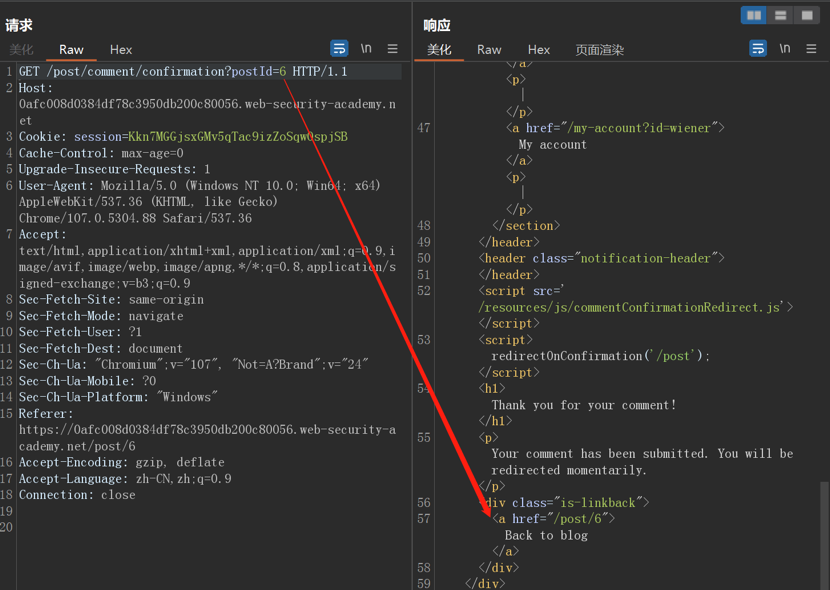The width and height of the screenshot is (830, 590).
Task: Click the 请求 panel title
Action: [x=19, y=25]
